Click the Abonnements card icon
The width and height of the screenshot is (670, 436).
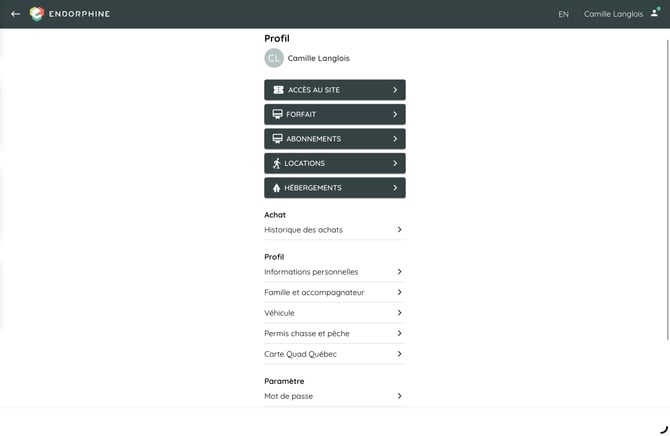pyautogui.click(x=277, y=138)
